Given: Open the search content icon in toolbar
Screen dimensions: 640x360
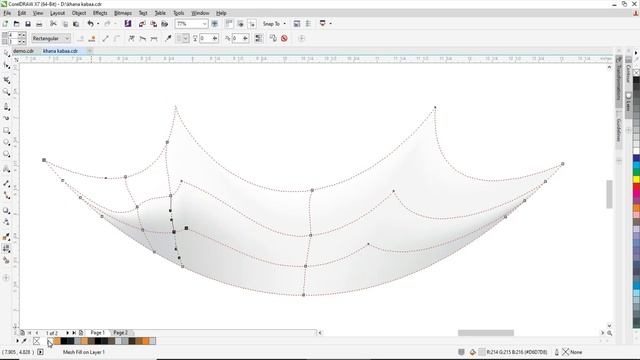Looking at the screenshot, I should (x=128, y=24).
